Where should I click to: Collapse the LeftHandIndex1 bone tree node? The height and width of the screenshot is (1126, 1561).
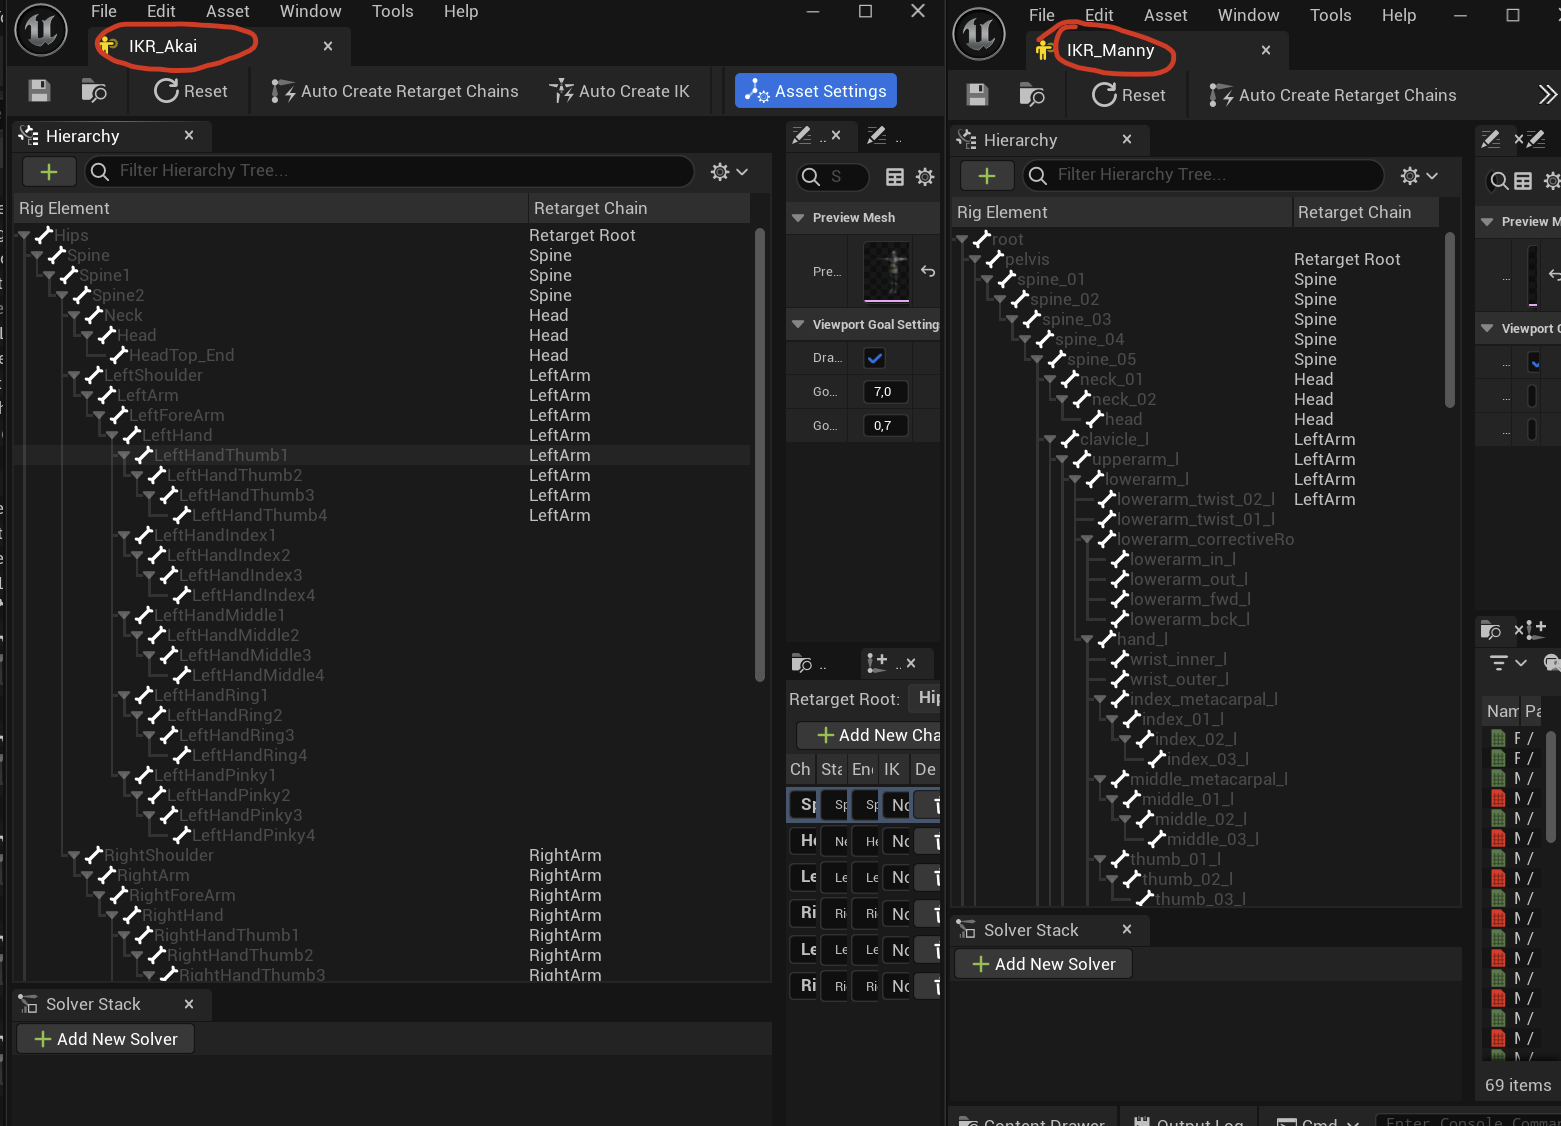[x=124, y=536]
